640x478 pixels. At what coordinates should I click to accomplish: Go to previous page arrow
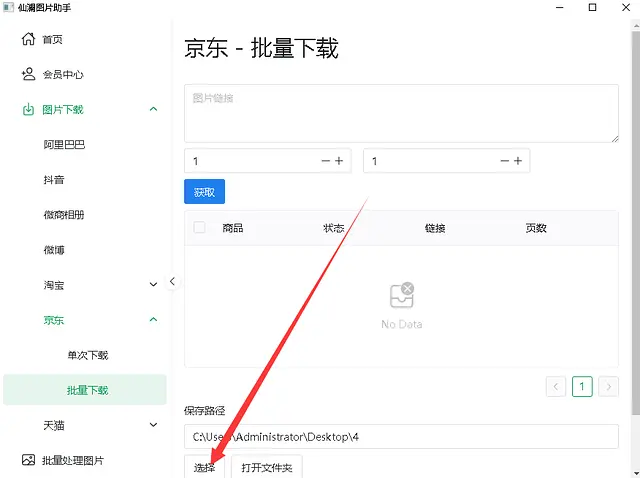[x=556, y=387]
